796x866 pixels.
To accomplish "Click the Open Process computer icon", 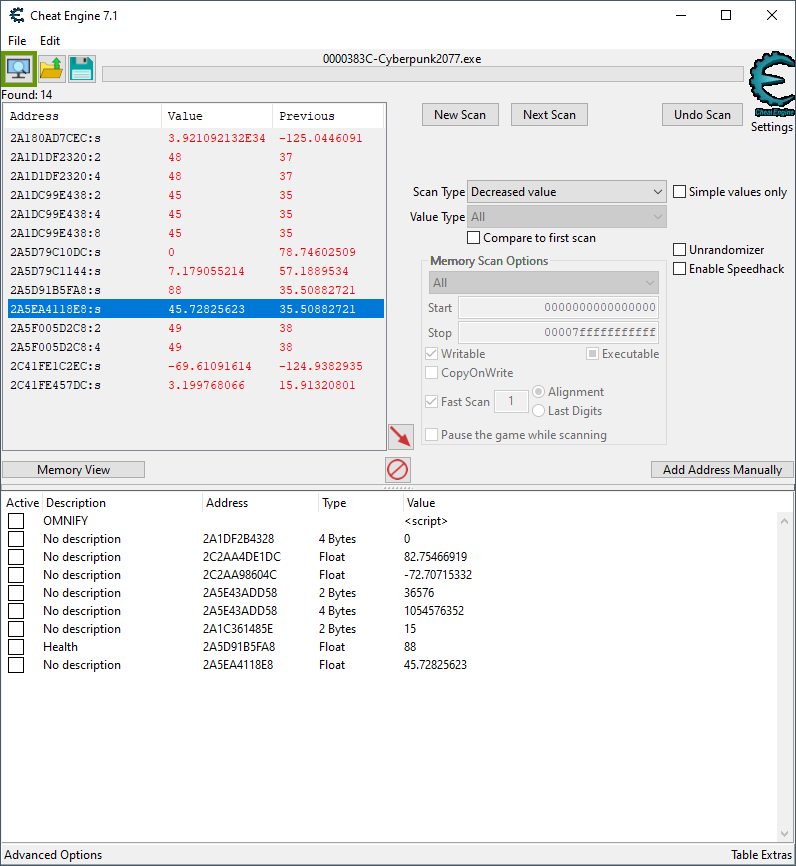I will click(x=19, y=69).
